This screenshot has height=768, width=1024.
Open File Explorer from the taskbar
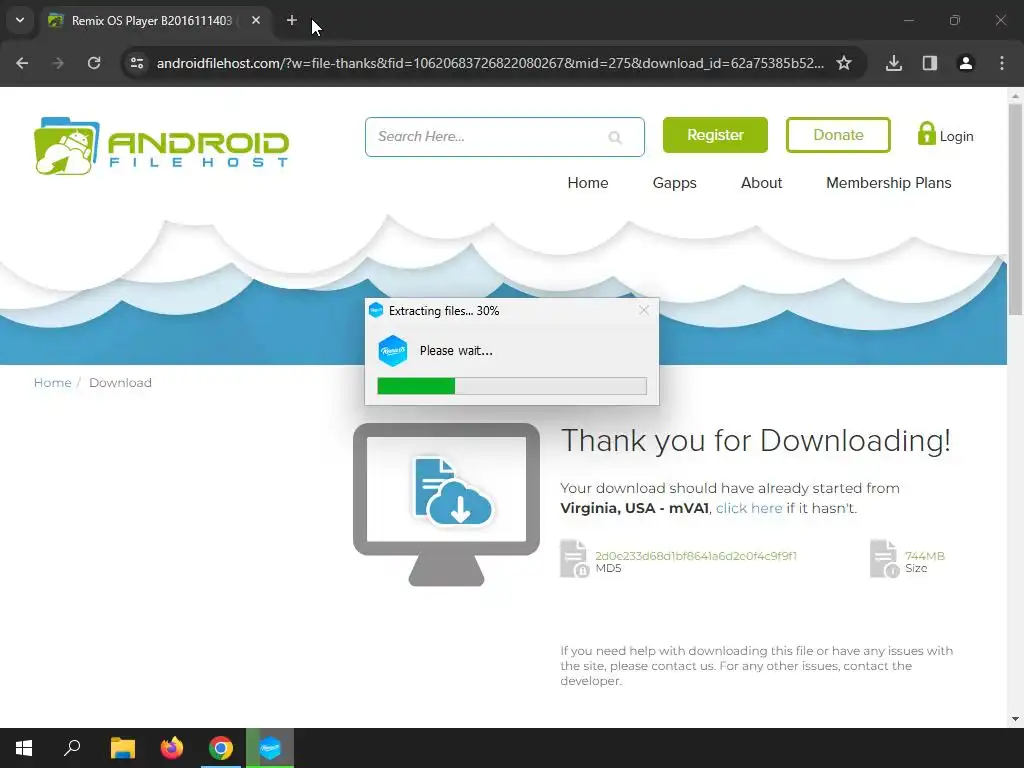point(123,748)
